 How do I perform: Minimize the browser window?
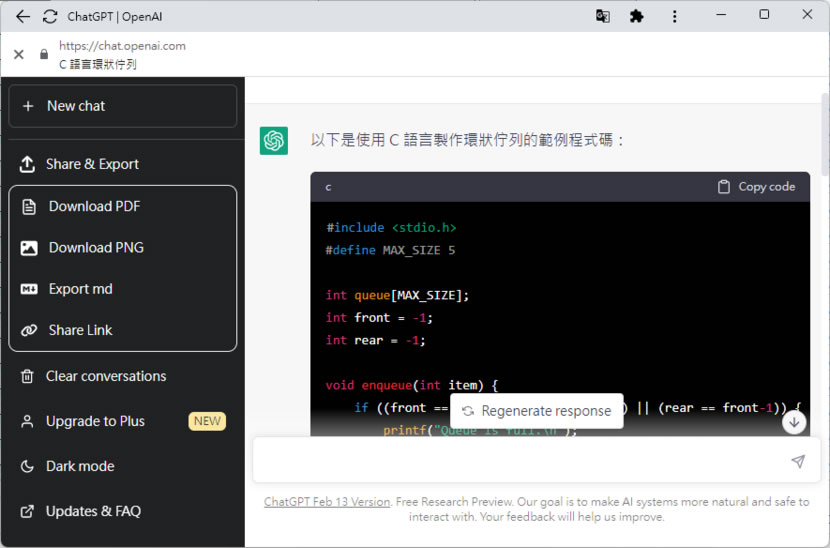click(721, 15)
